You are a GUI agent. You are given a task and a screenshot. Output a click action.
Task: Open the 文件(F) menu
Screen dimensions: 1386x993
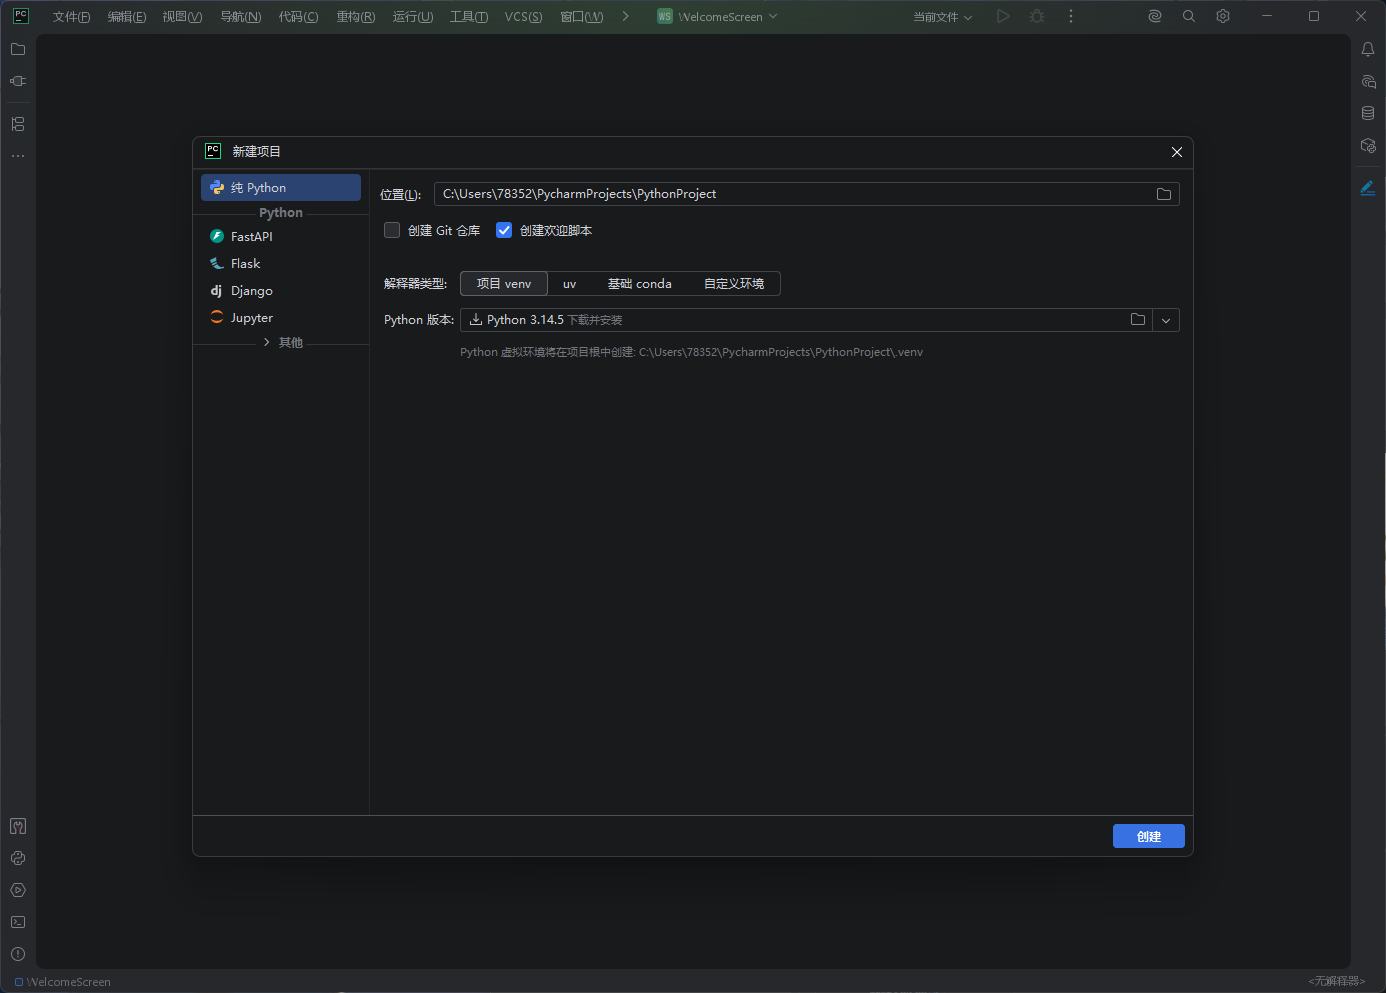click(71, 17)
